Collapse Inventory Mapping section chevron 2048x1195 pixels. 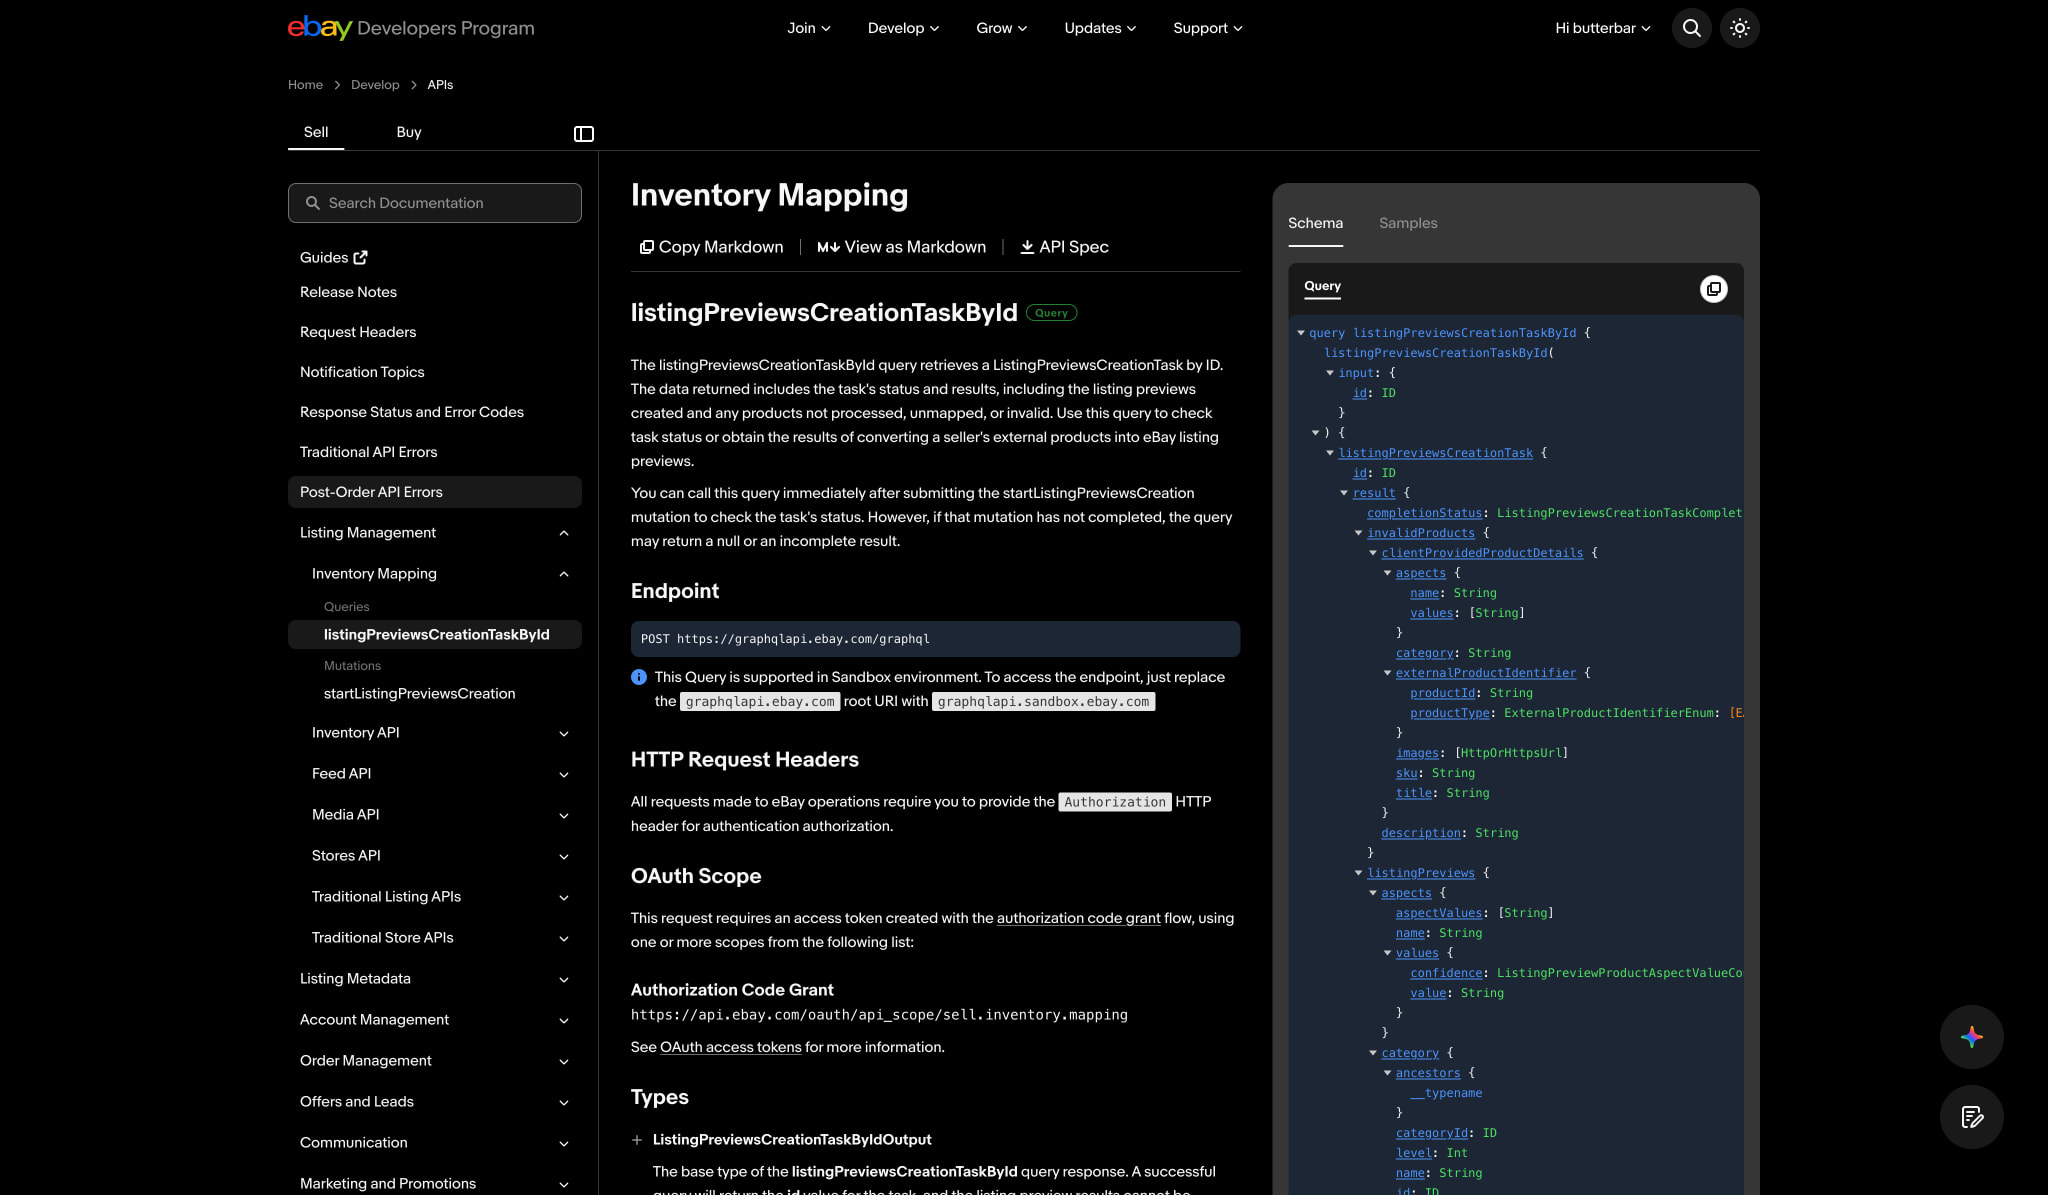tap(564, 574)
